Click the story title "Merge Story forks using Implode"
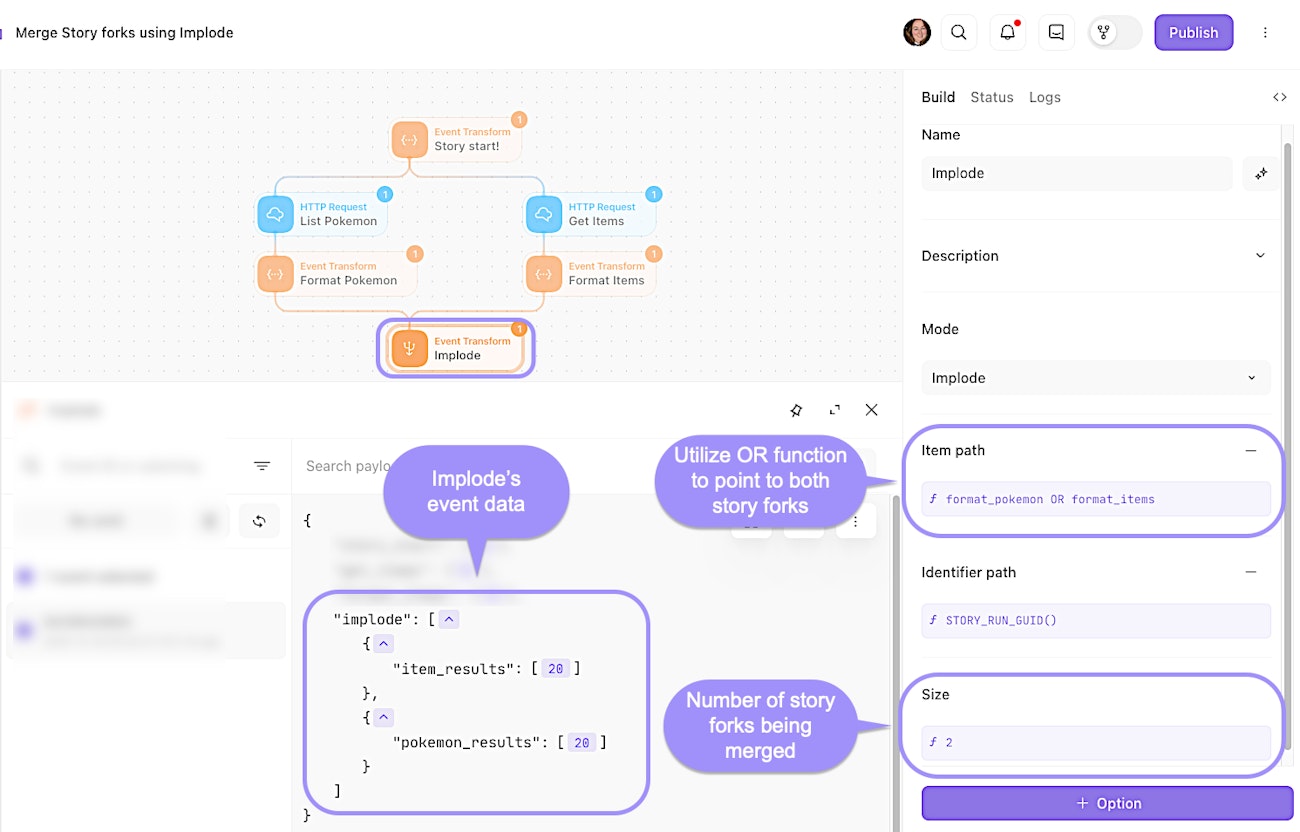Viewport: 1300px width, 832px height. pos(124,32)
